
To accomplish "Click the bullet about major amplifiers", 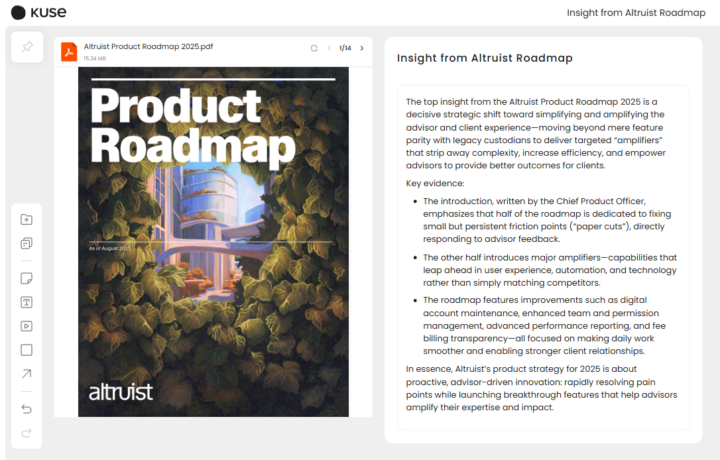I will (549, 270).
